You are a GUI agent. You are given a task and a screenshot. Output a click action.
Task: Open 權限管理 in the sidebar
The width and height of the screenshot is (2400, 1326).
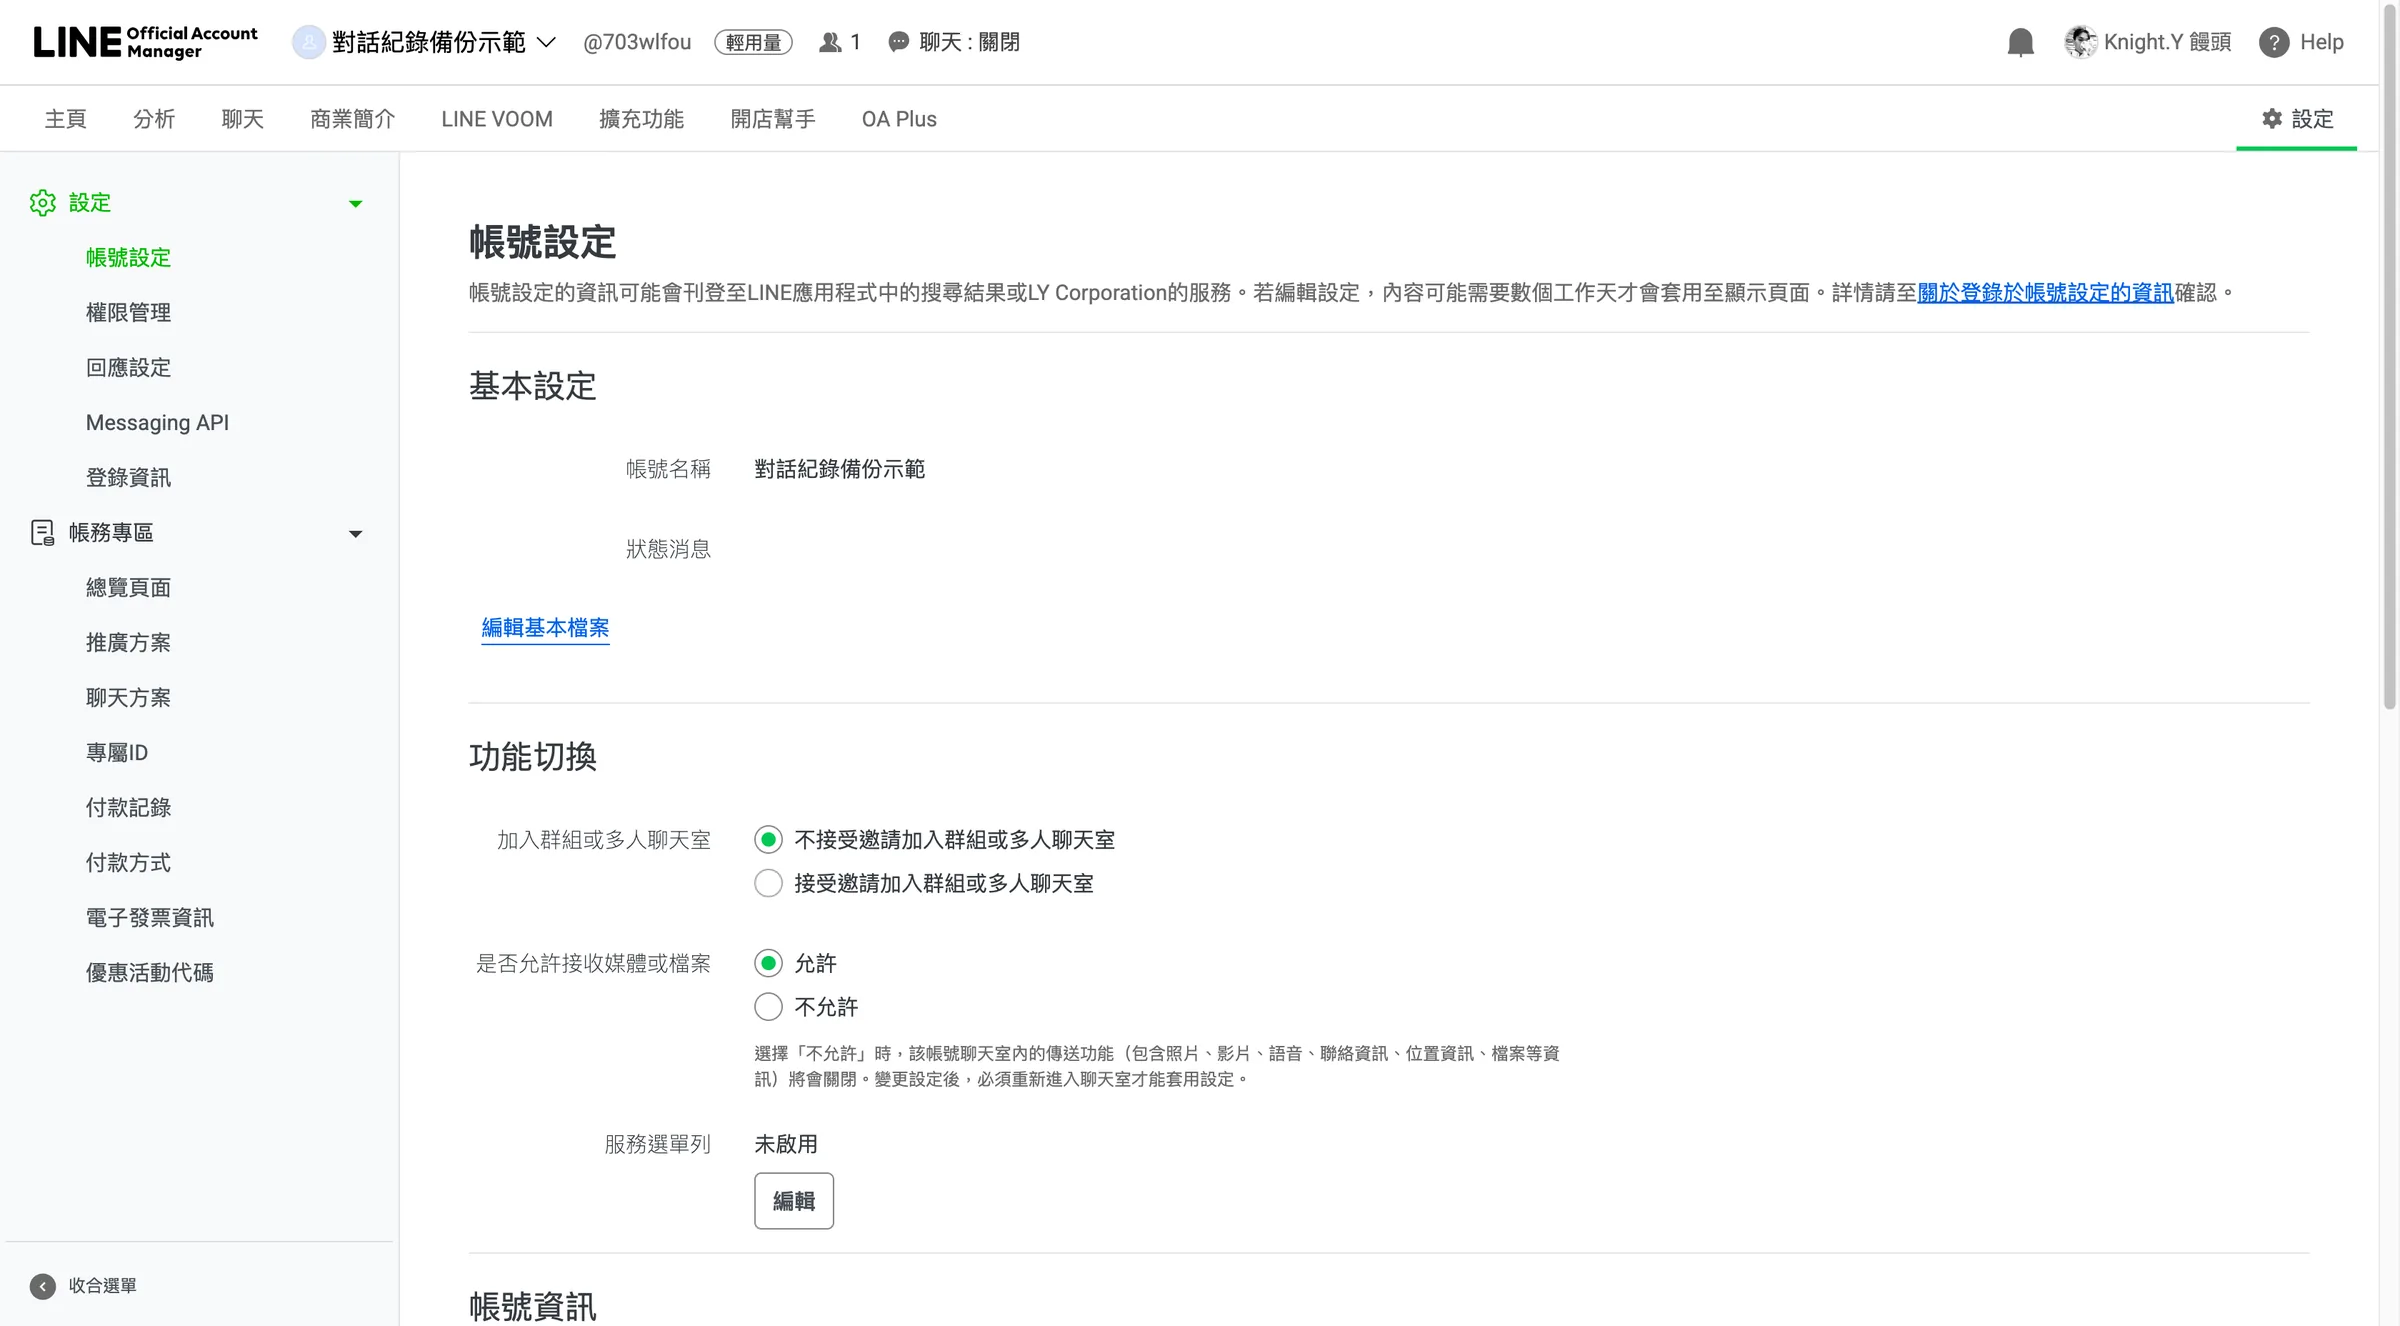tap(128, 313)
